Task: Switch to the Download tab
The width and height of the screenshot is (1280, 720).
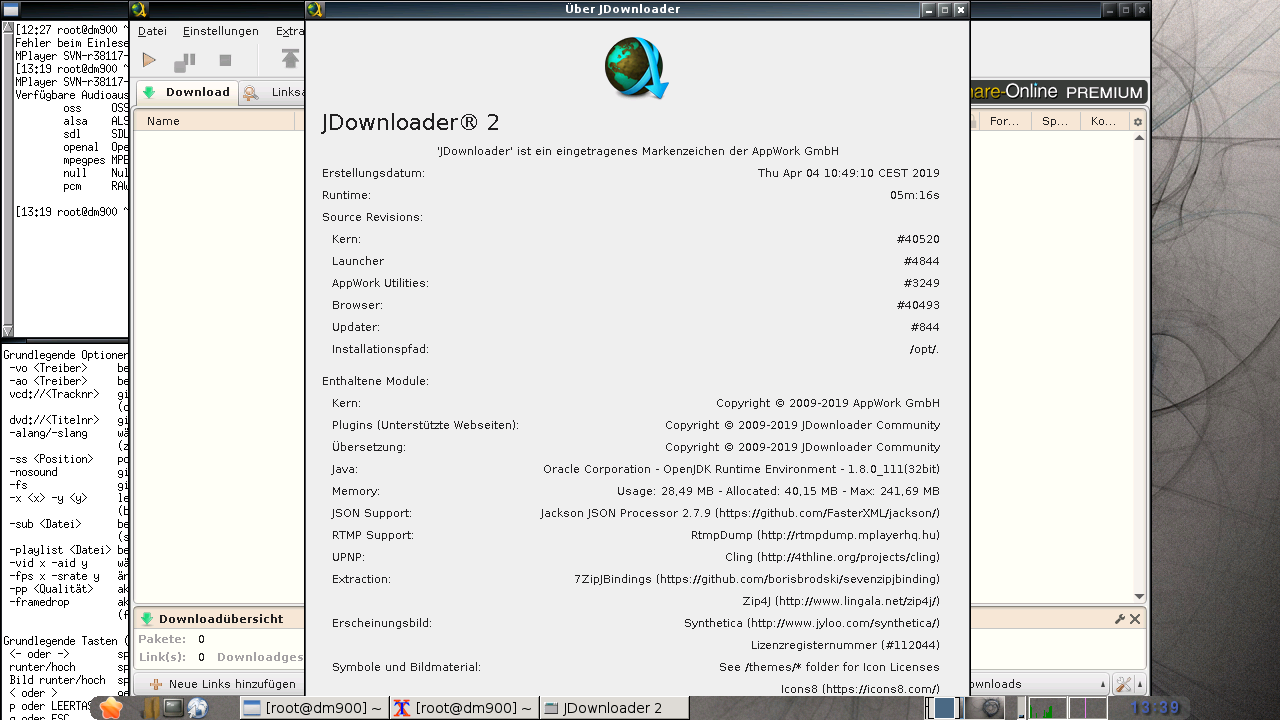Action: click(x=187, y=92)
